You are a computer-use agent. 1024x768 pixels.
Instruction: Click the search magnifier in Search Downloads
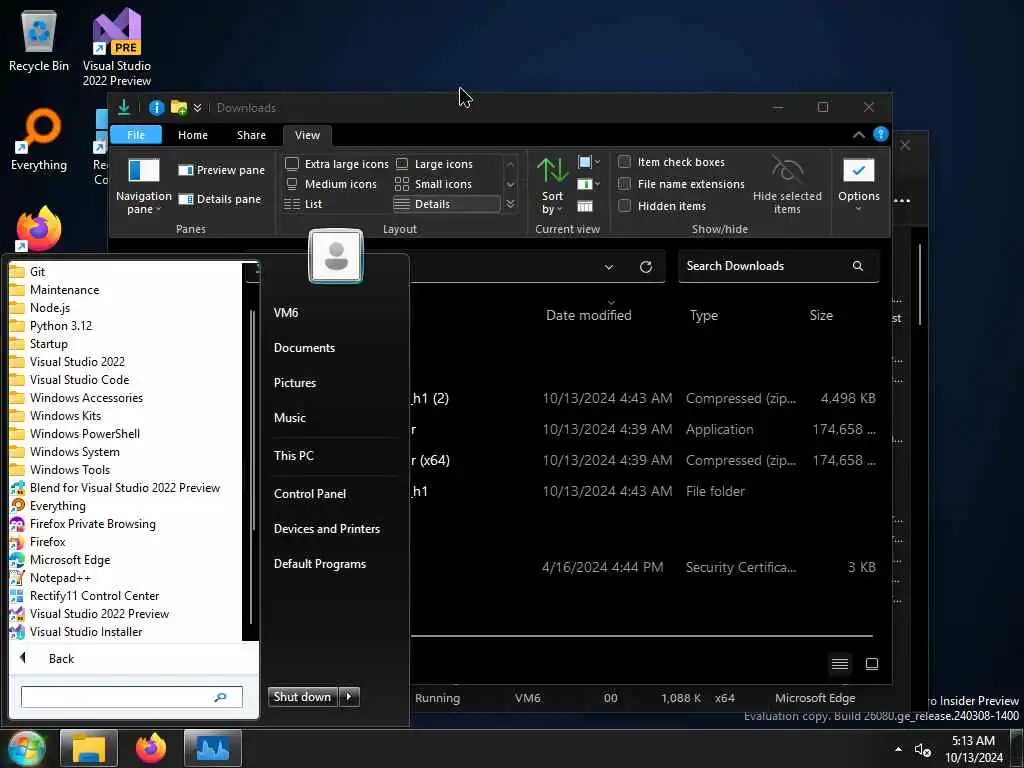[857, 266]
